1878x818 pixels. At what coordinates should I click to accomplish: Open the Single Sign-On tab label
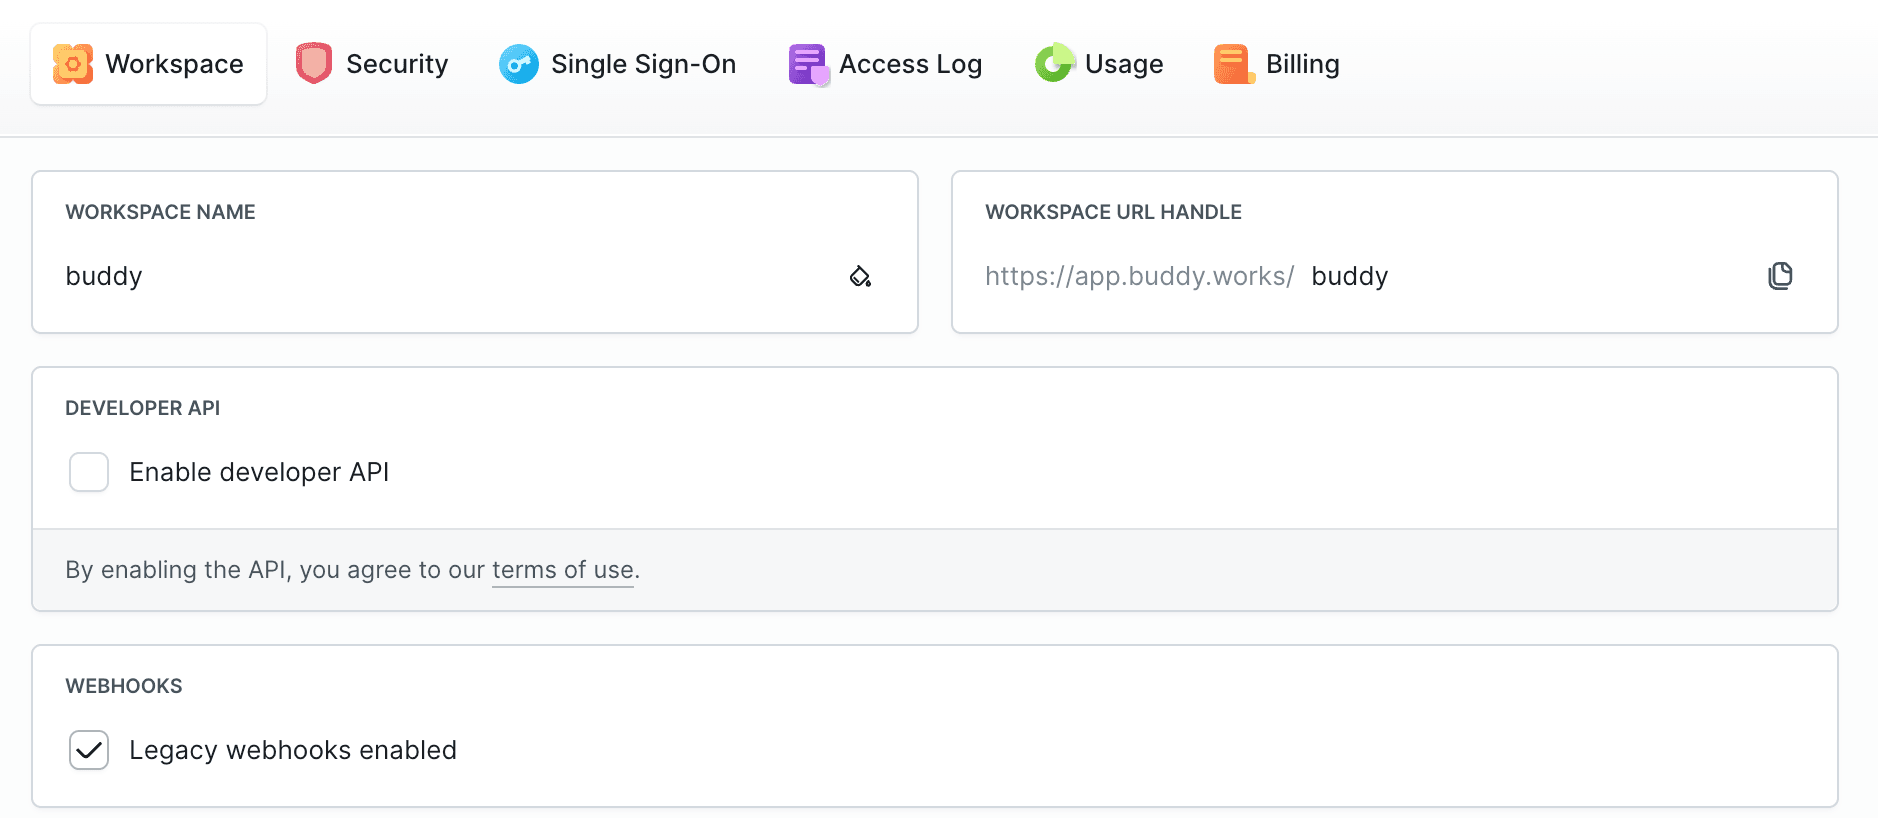643,64
